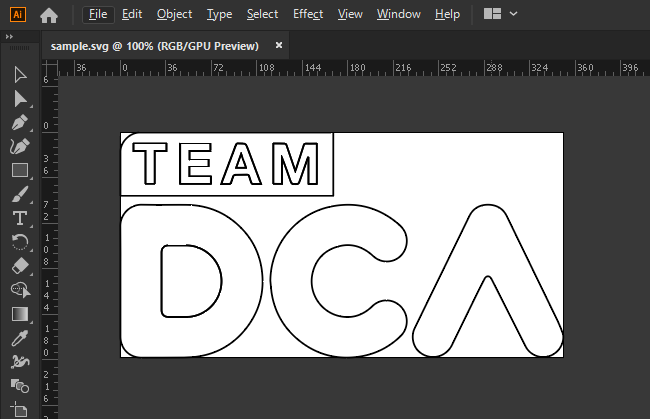The height and width of the screenshot is (419, 650).
Task: Click the letter M in TEAM
Action: (x=296, y=163)
